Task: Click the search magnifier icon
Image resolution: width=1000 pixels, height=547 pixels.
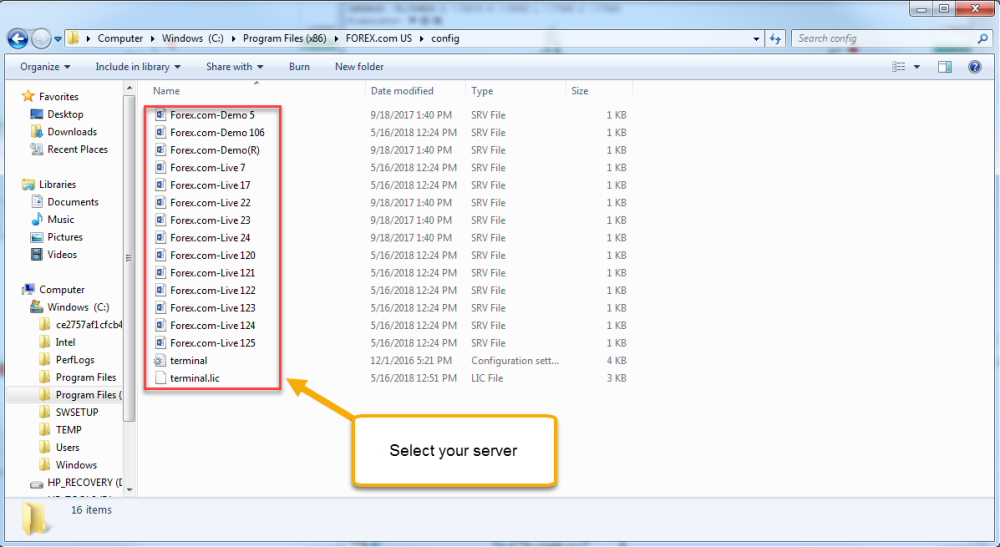Action: click(x=983, y=39)
